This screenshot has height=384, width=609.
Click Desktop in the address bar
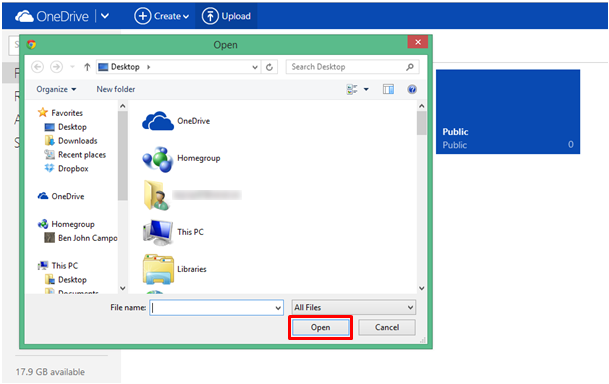125,67
